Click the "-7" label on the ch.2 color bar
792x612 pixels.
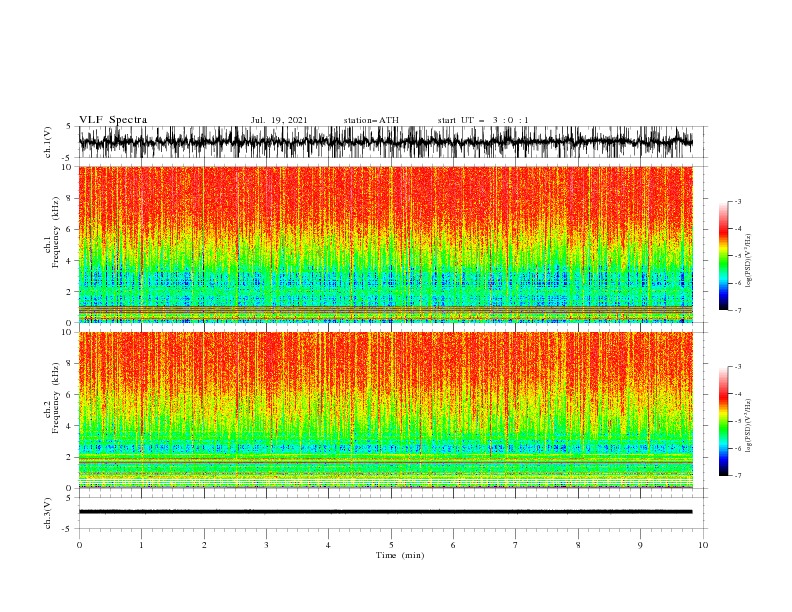pyautogui.click(x=738, y=476)
